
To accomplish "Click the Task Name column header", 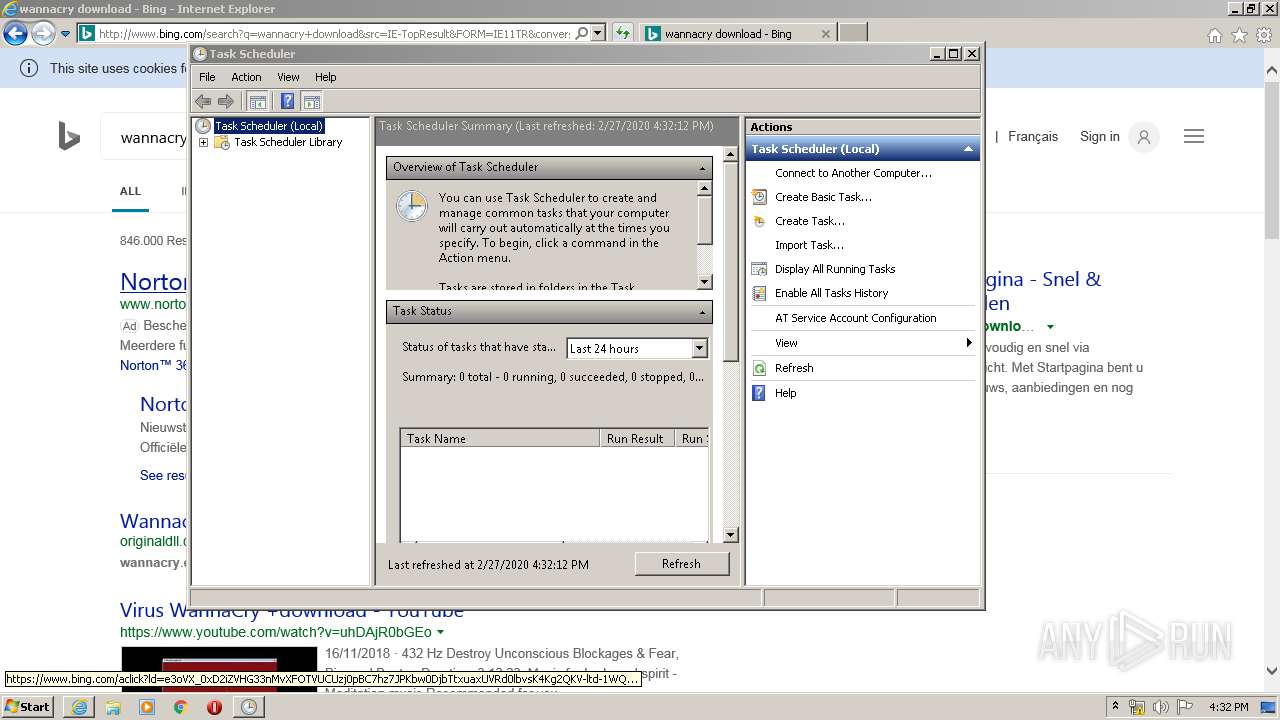I will tap(500, 438).
